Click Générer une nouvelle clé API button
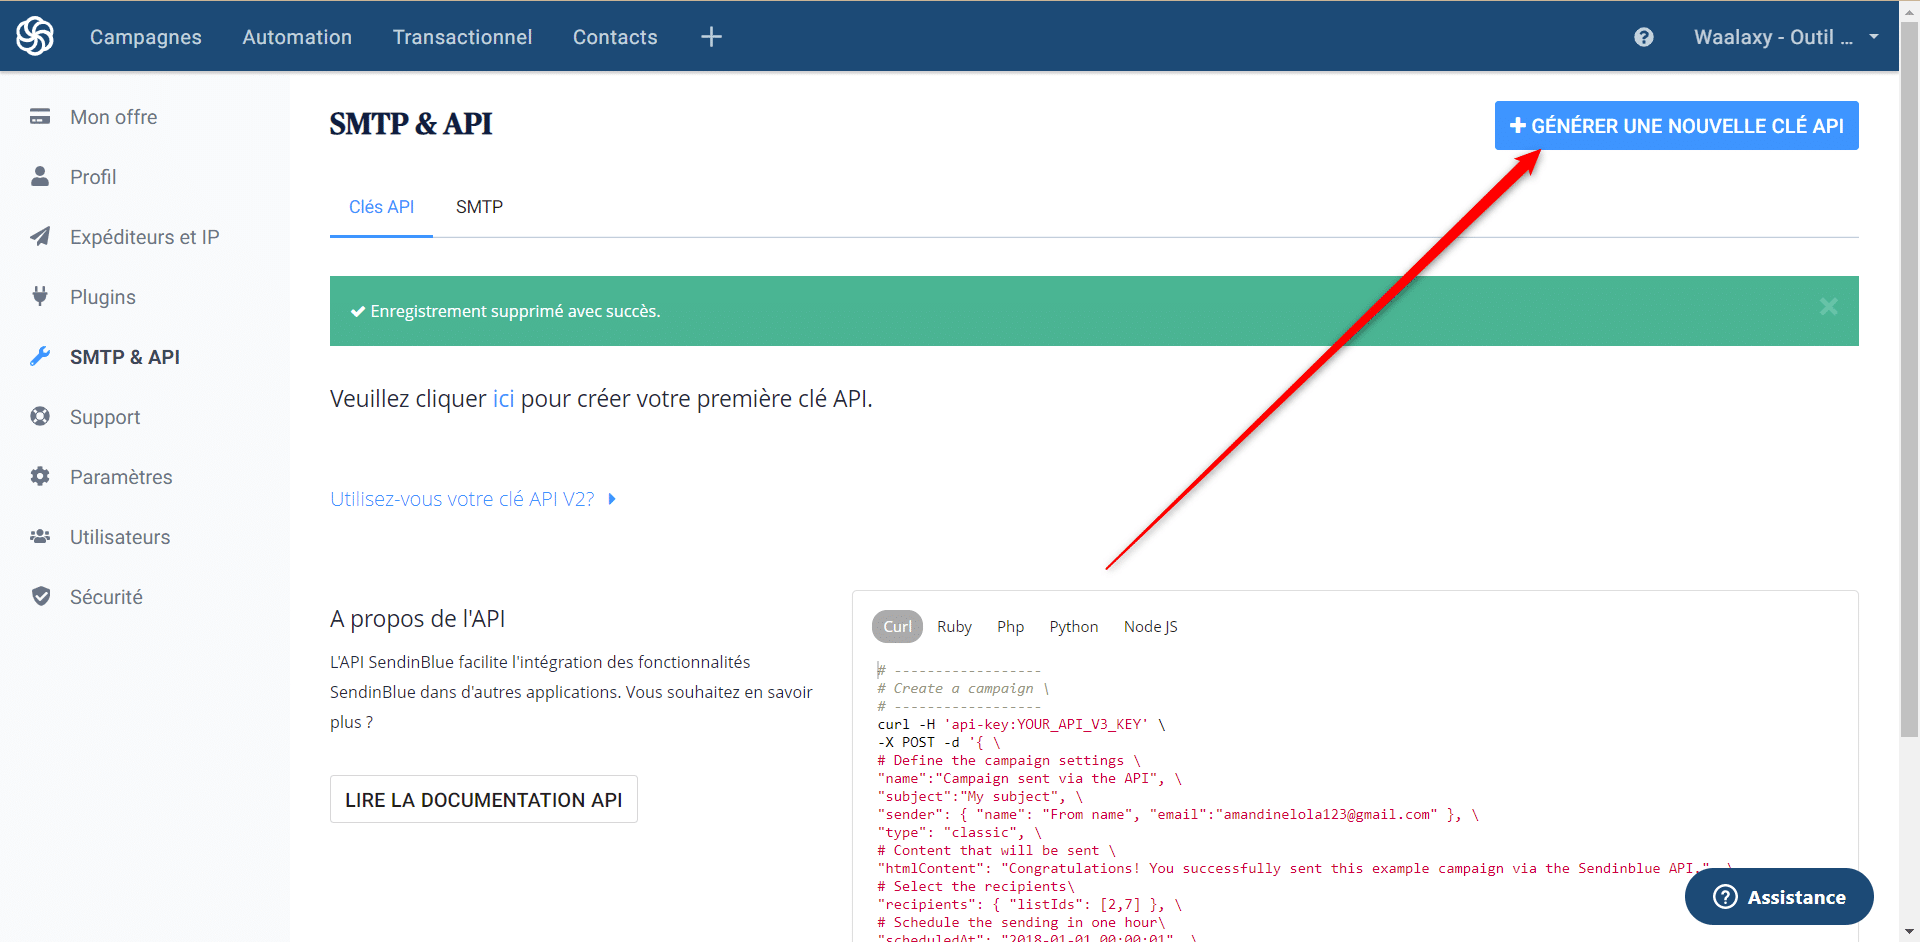 1677,126
